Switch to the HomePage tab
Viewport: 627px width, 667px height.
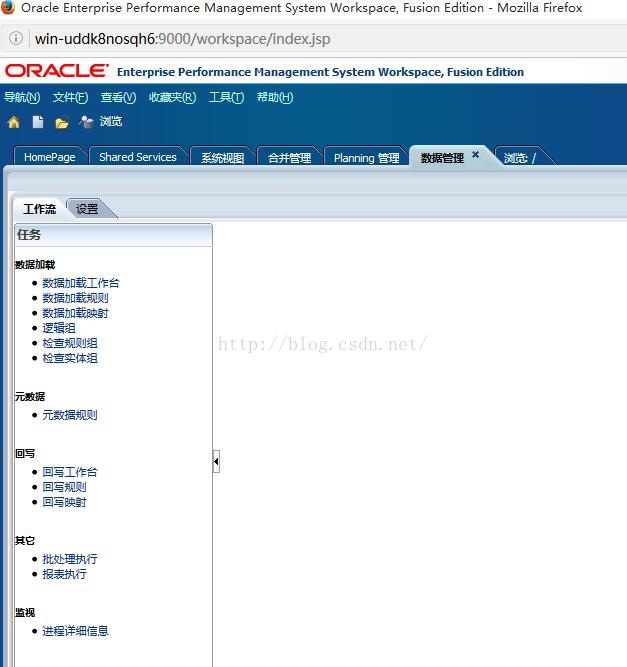pyautogui.click(x=50, y=157)
